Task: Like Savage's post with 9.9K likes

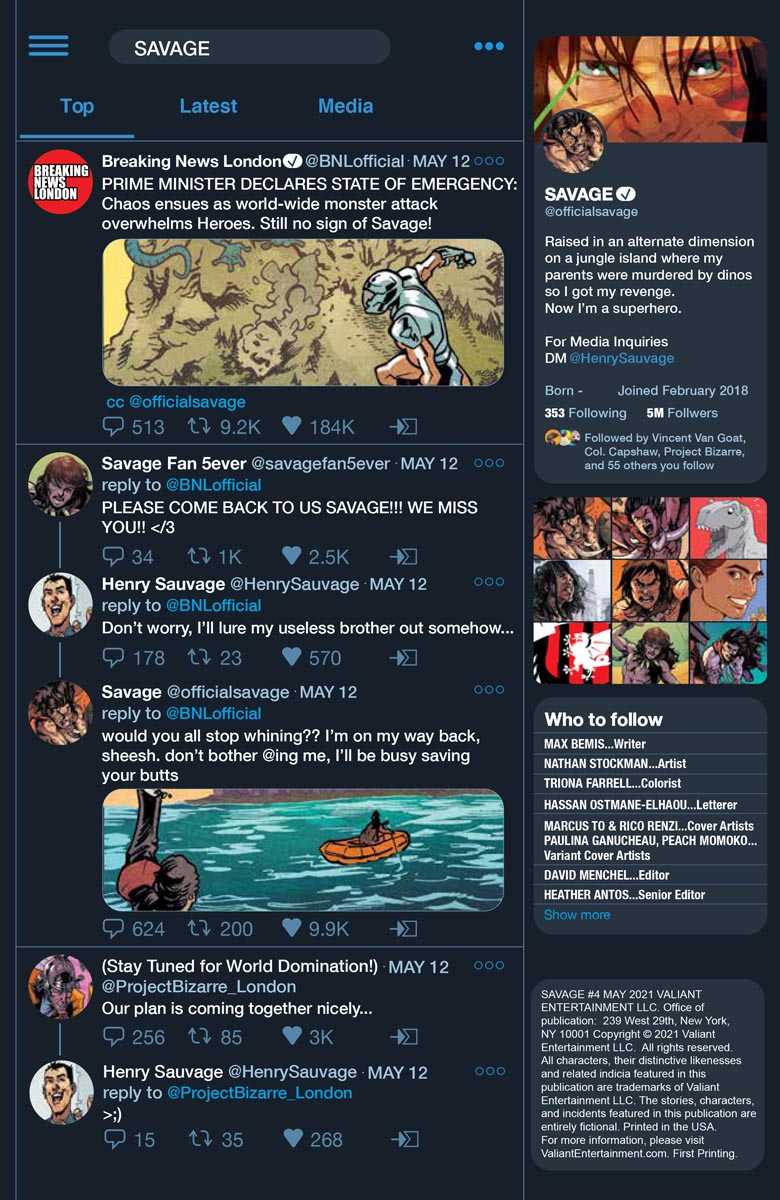Action: 291,928
